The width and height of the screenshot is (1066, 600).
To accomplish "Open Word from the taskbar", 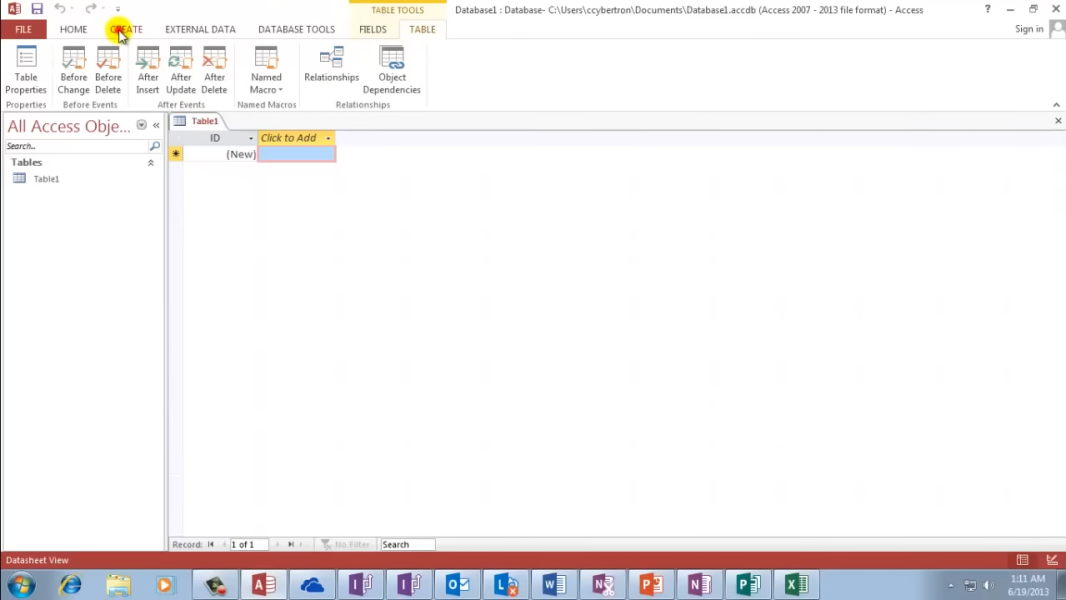I will (553, 584).
